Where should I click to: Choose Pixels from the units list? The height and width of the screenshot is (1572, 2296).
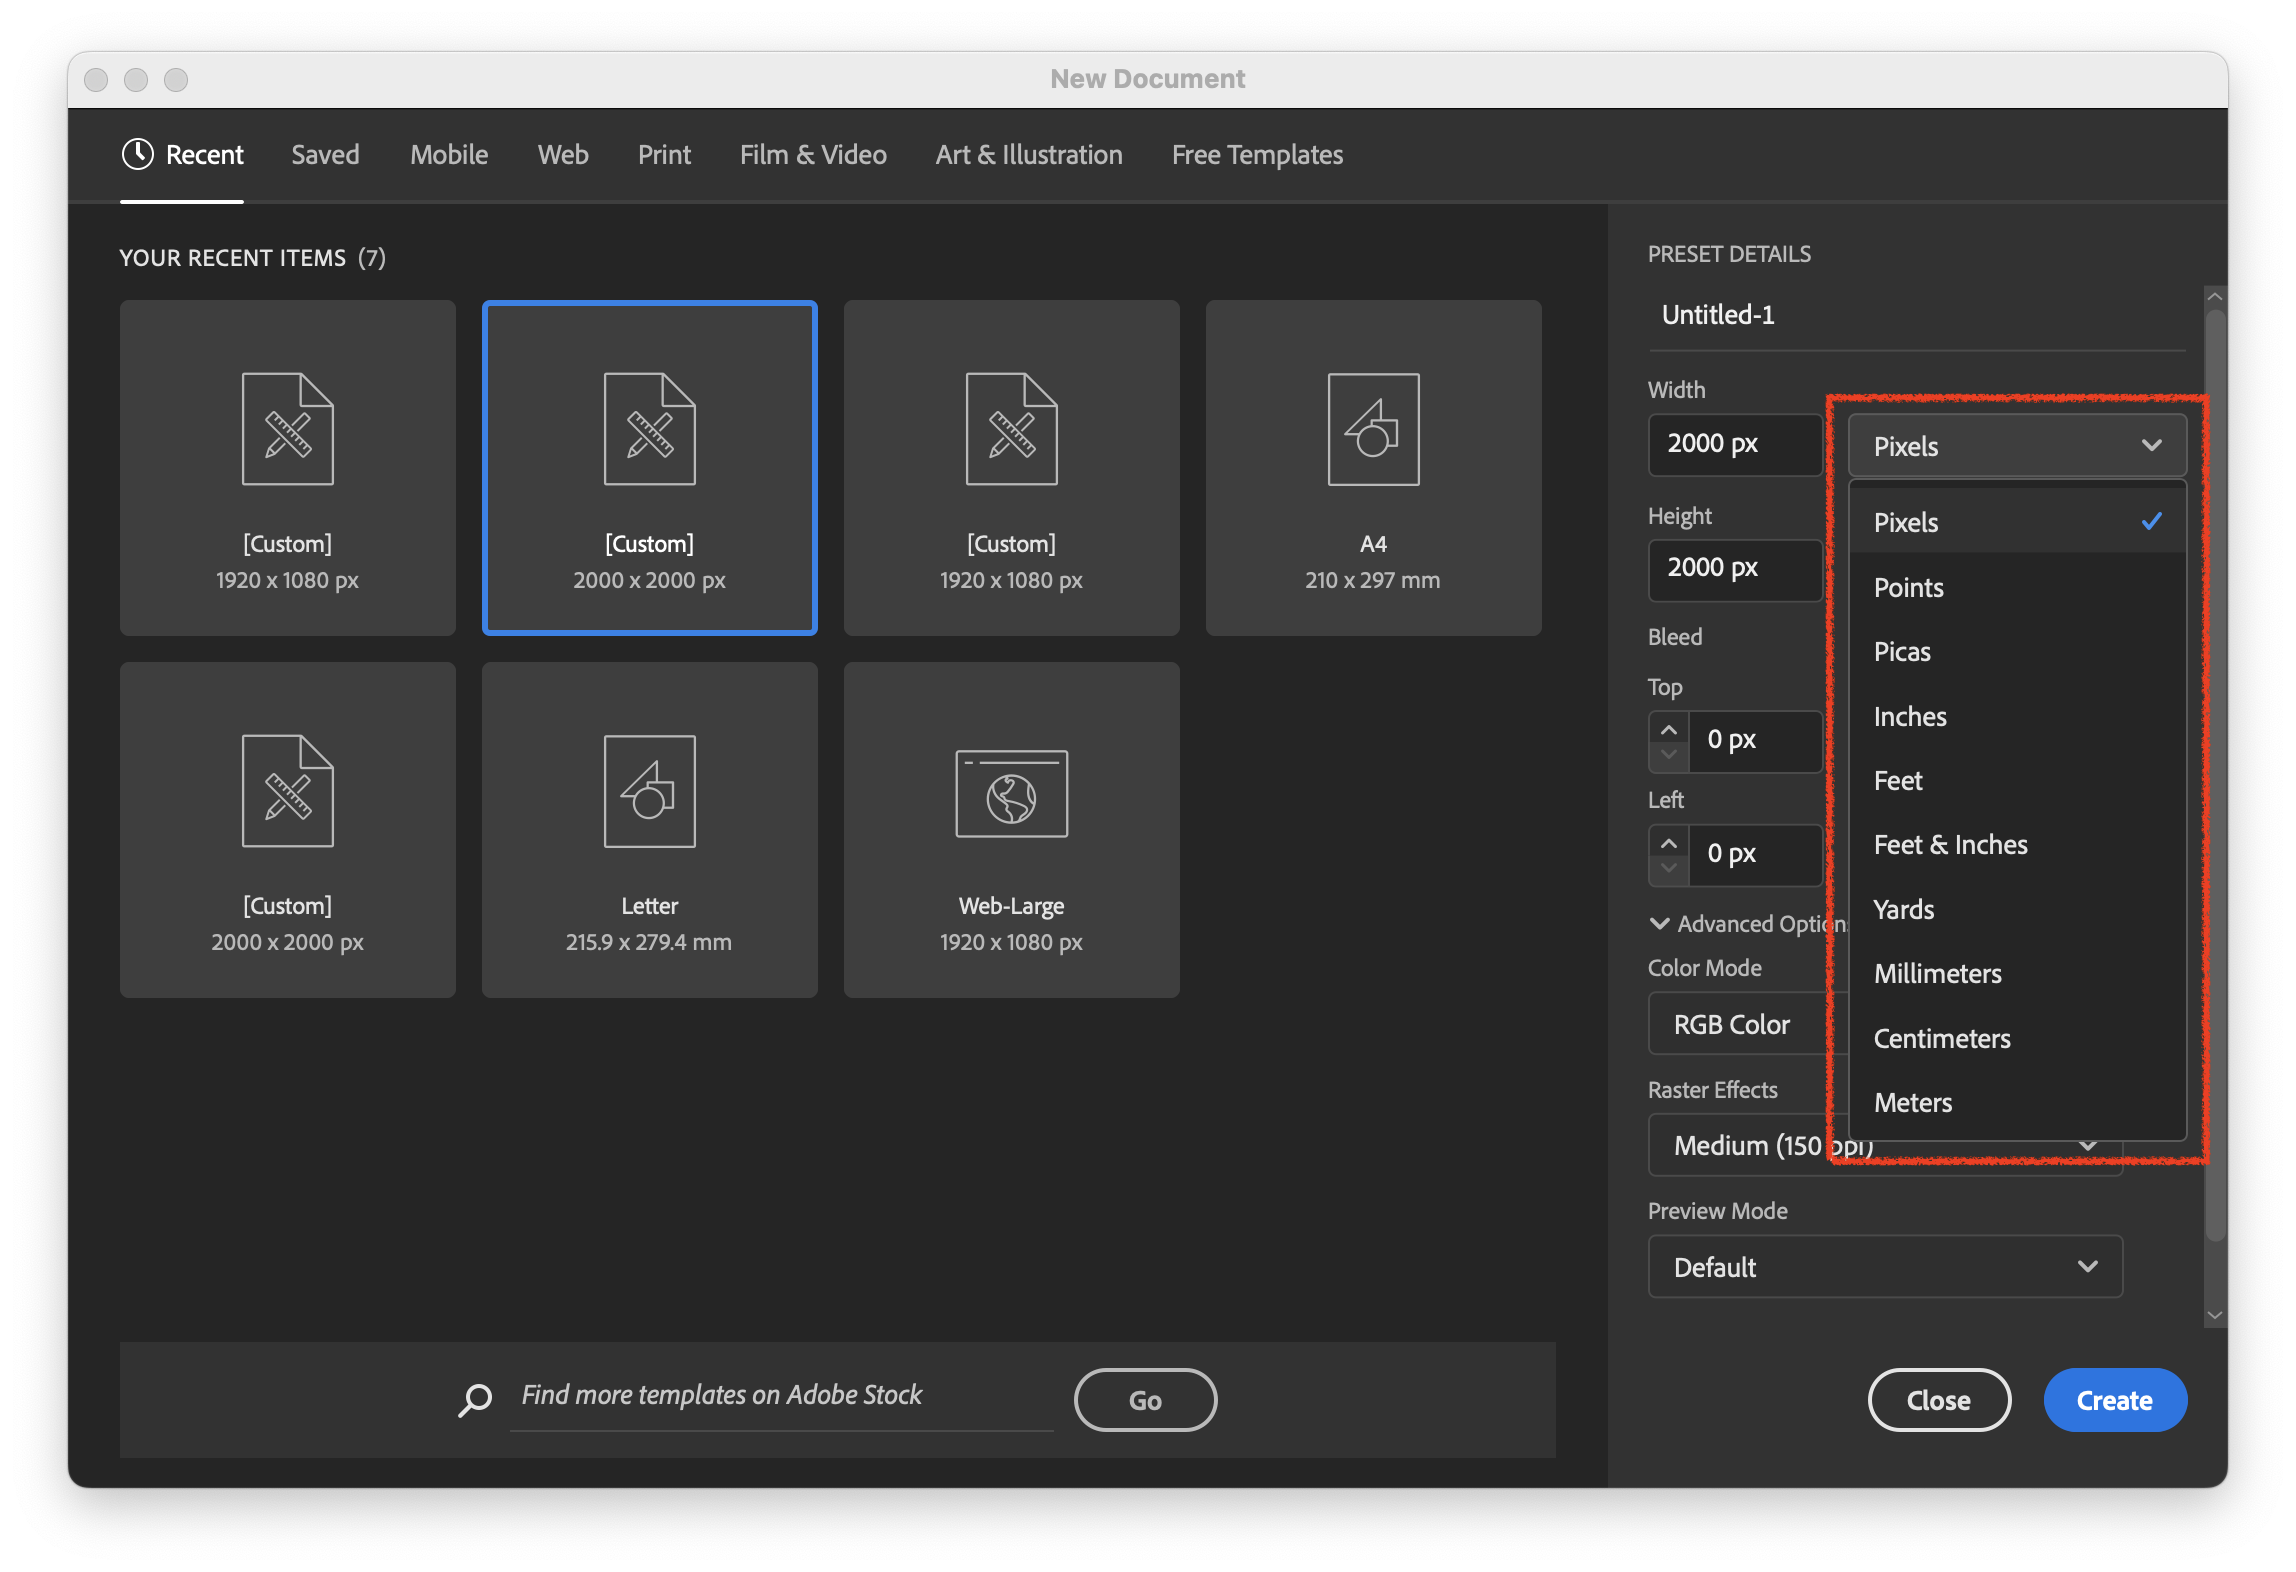2016,522
